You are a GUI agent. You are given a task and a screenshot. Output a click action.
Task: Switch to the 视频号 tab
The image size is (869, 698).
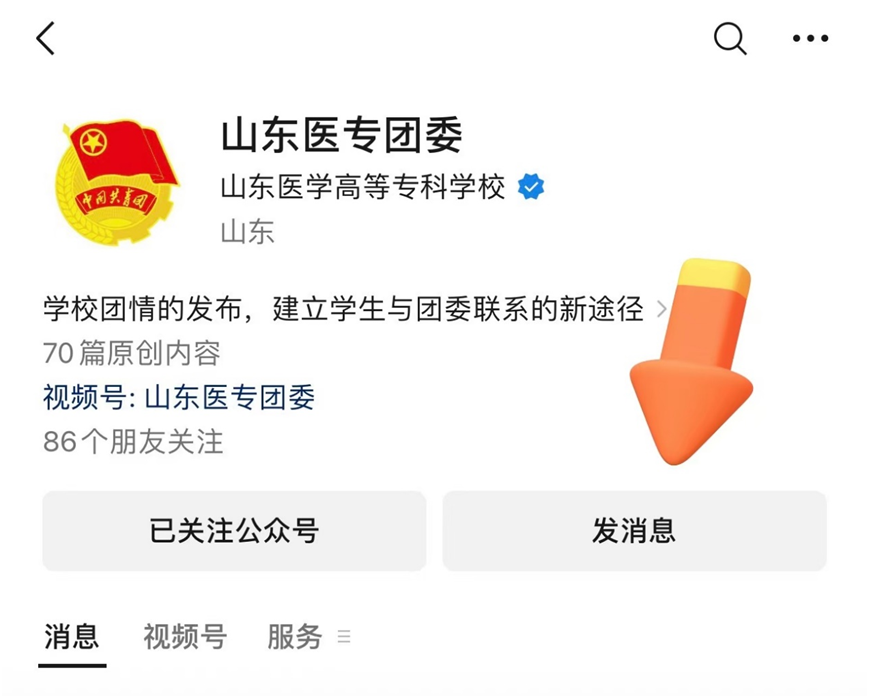(x=185, y=636)
